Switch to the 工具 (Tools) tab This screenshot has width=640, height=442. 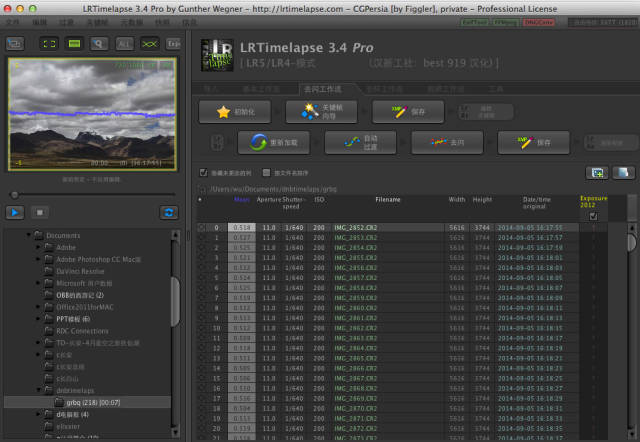pyautogui.click(x=496, y=89)
